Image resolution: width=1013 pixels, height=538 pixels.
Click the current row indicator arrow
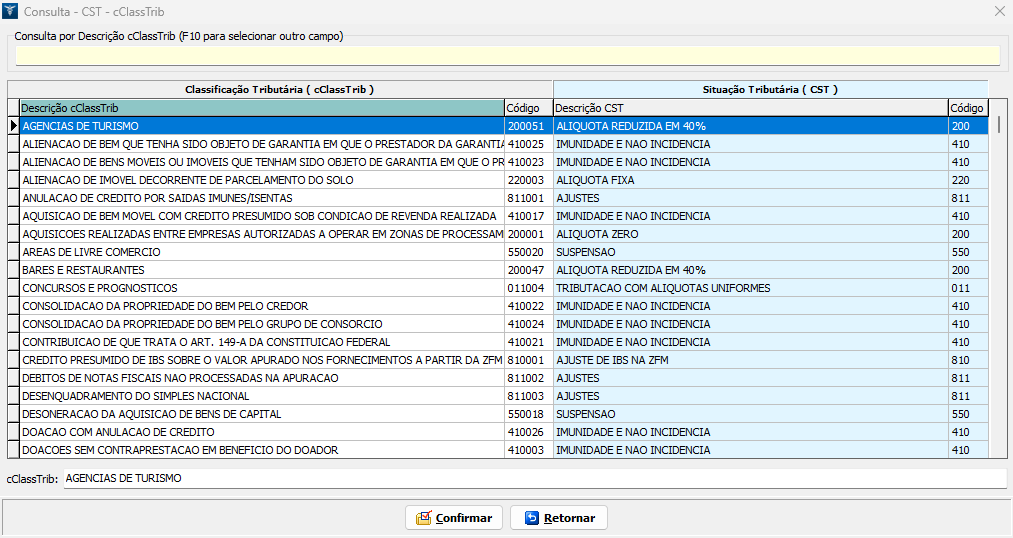click(x=14, y=126)
